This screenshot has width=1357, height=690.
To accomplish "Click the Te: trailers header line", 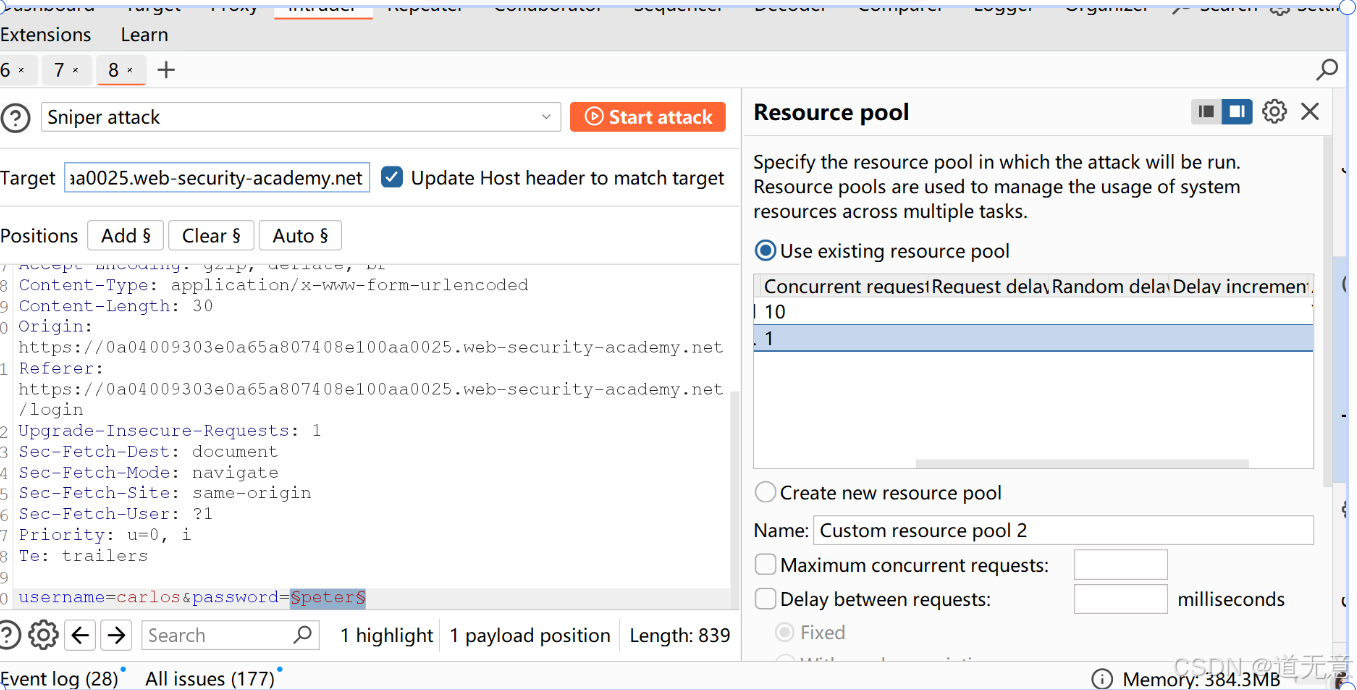I will [x=83, y=555].
